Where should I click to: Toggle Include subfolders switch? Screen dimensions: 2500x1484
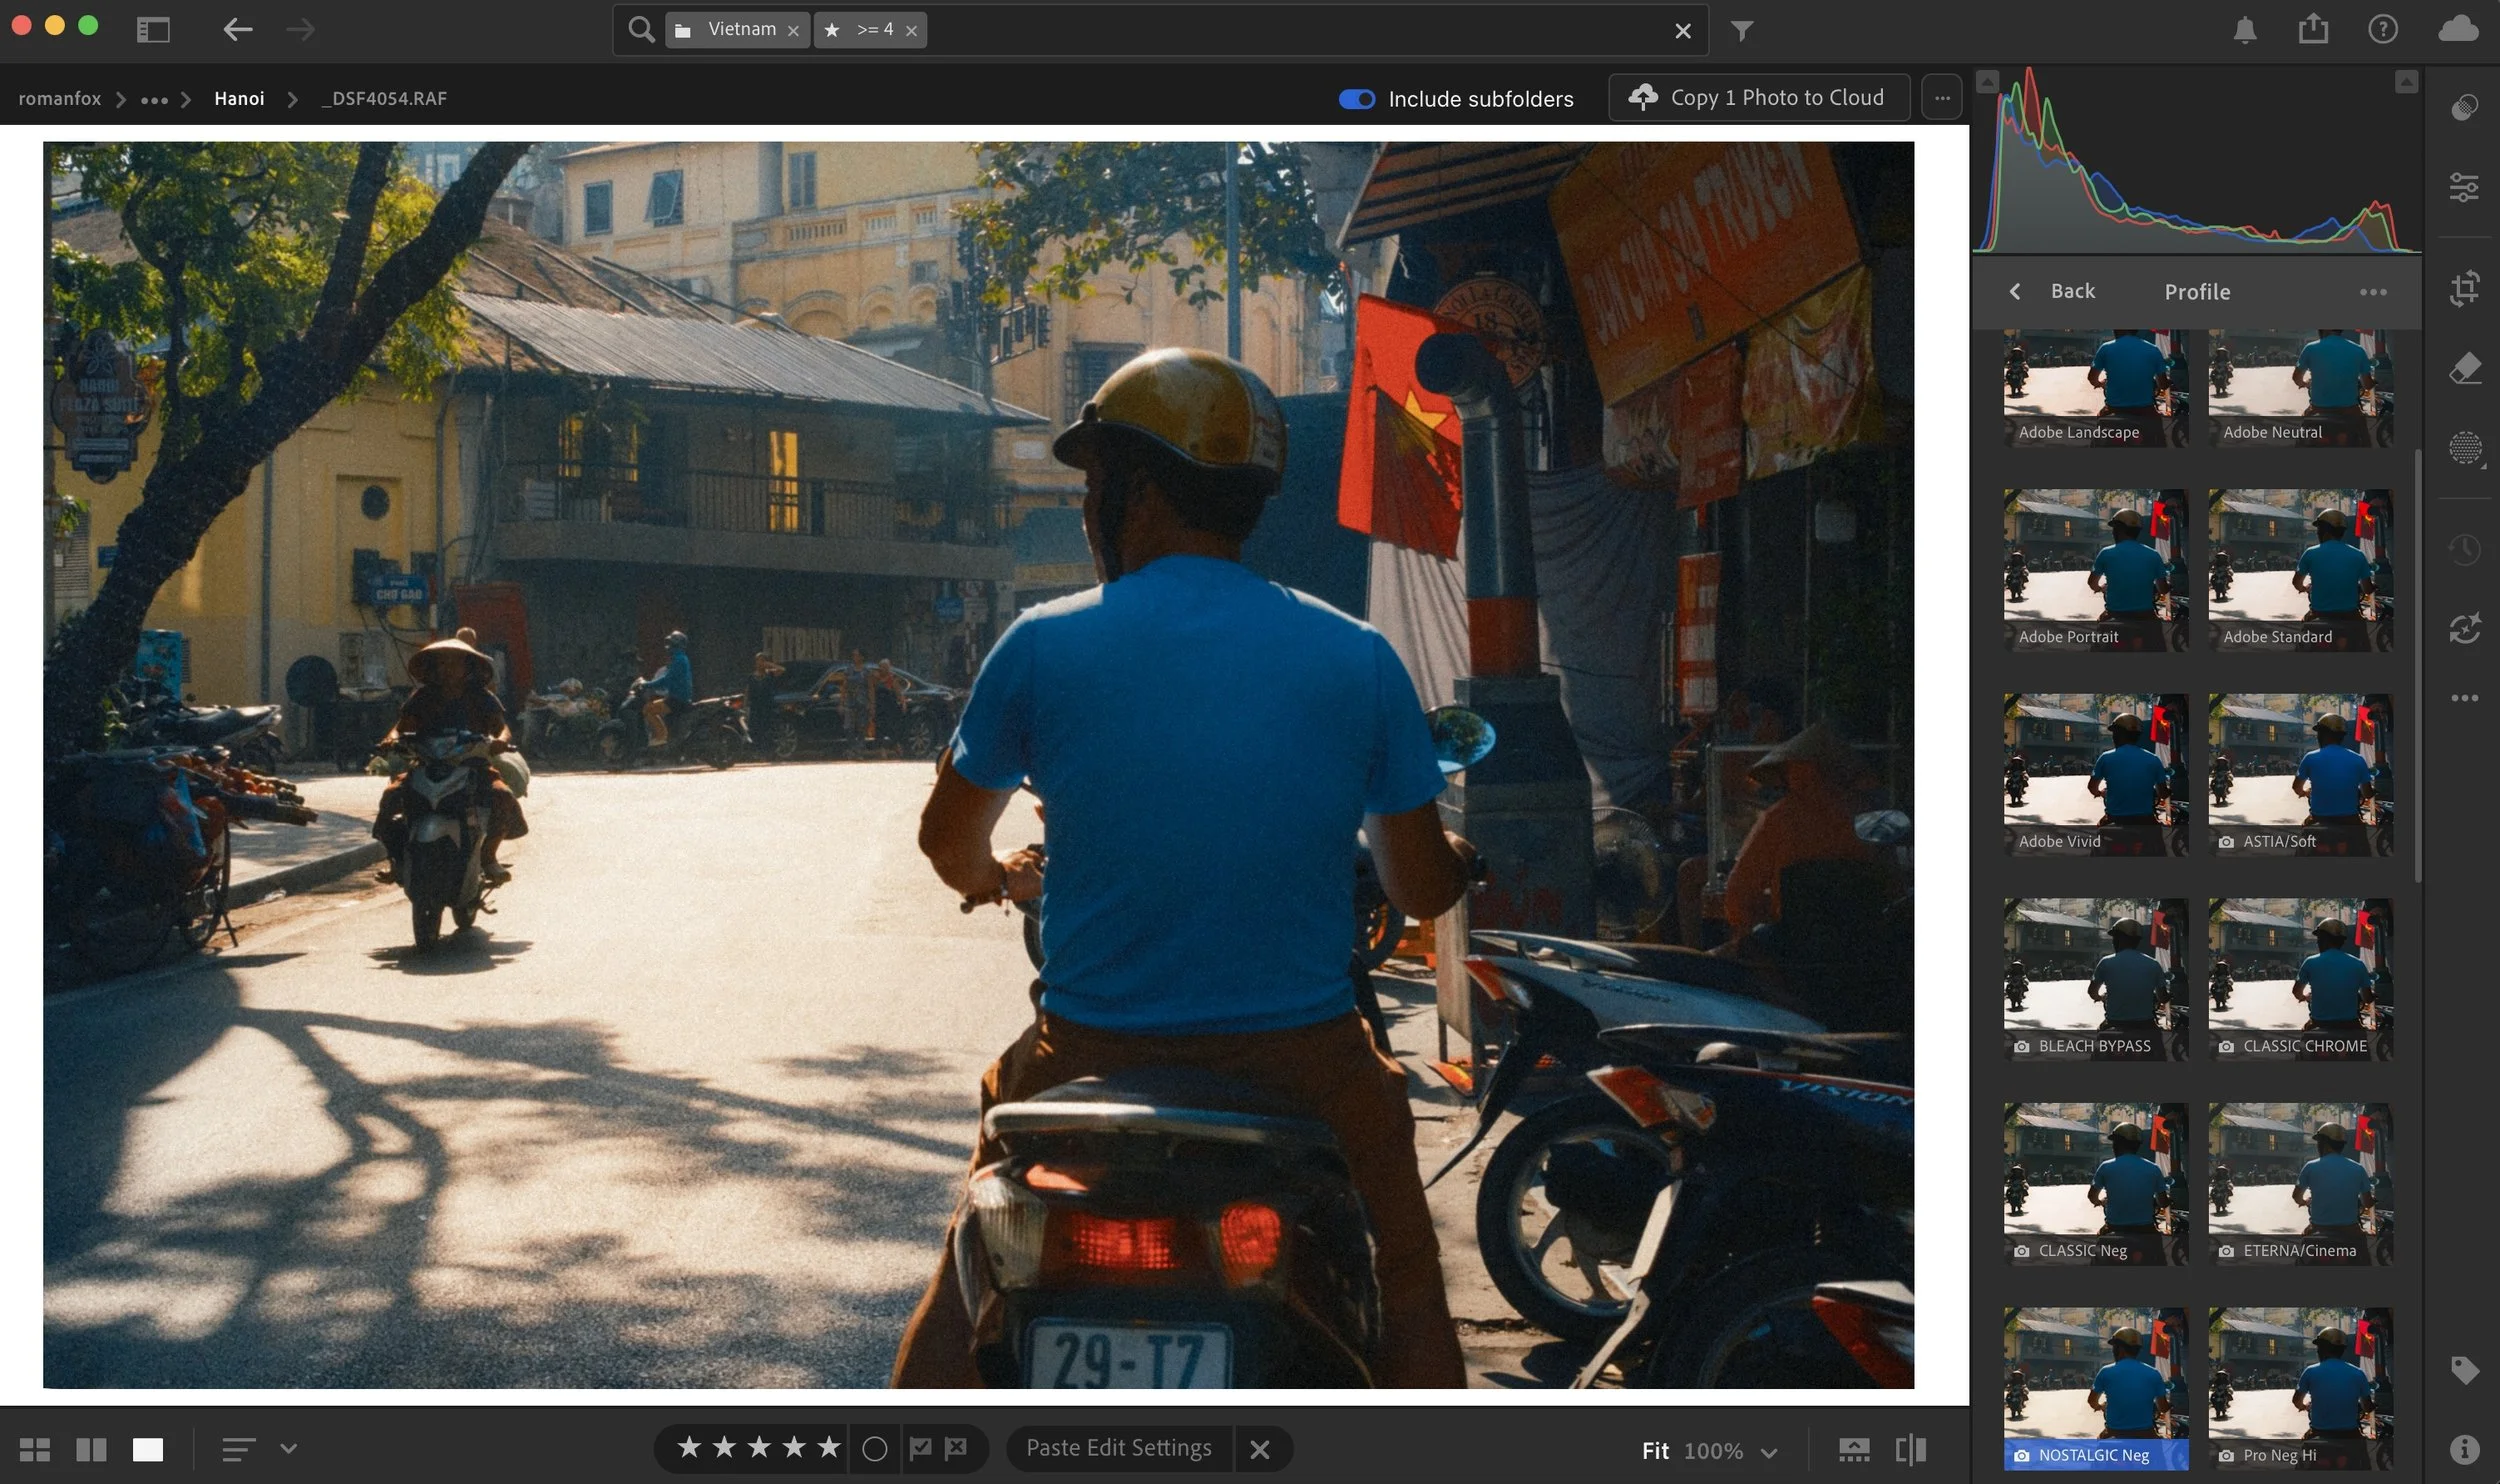point(1356,99)
